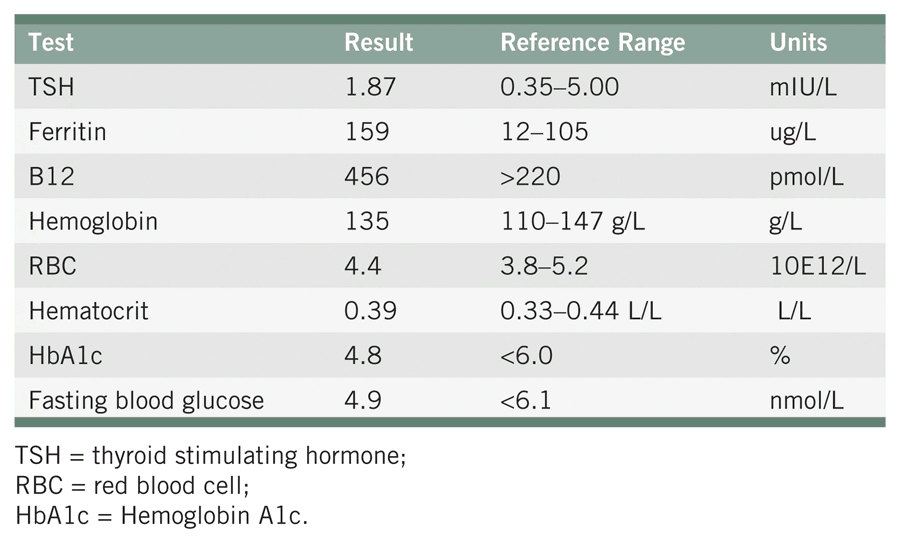Click the TSH abbreviation footnote text
900x543 pixels.
[x=208, y=458]
